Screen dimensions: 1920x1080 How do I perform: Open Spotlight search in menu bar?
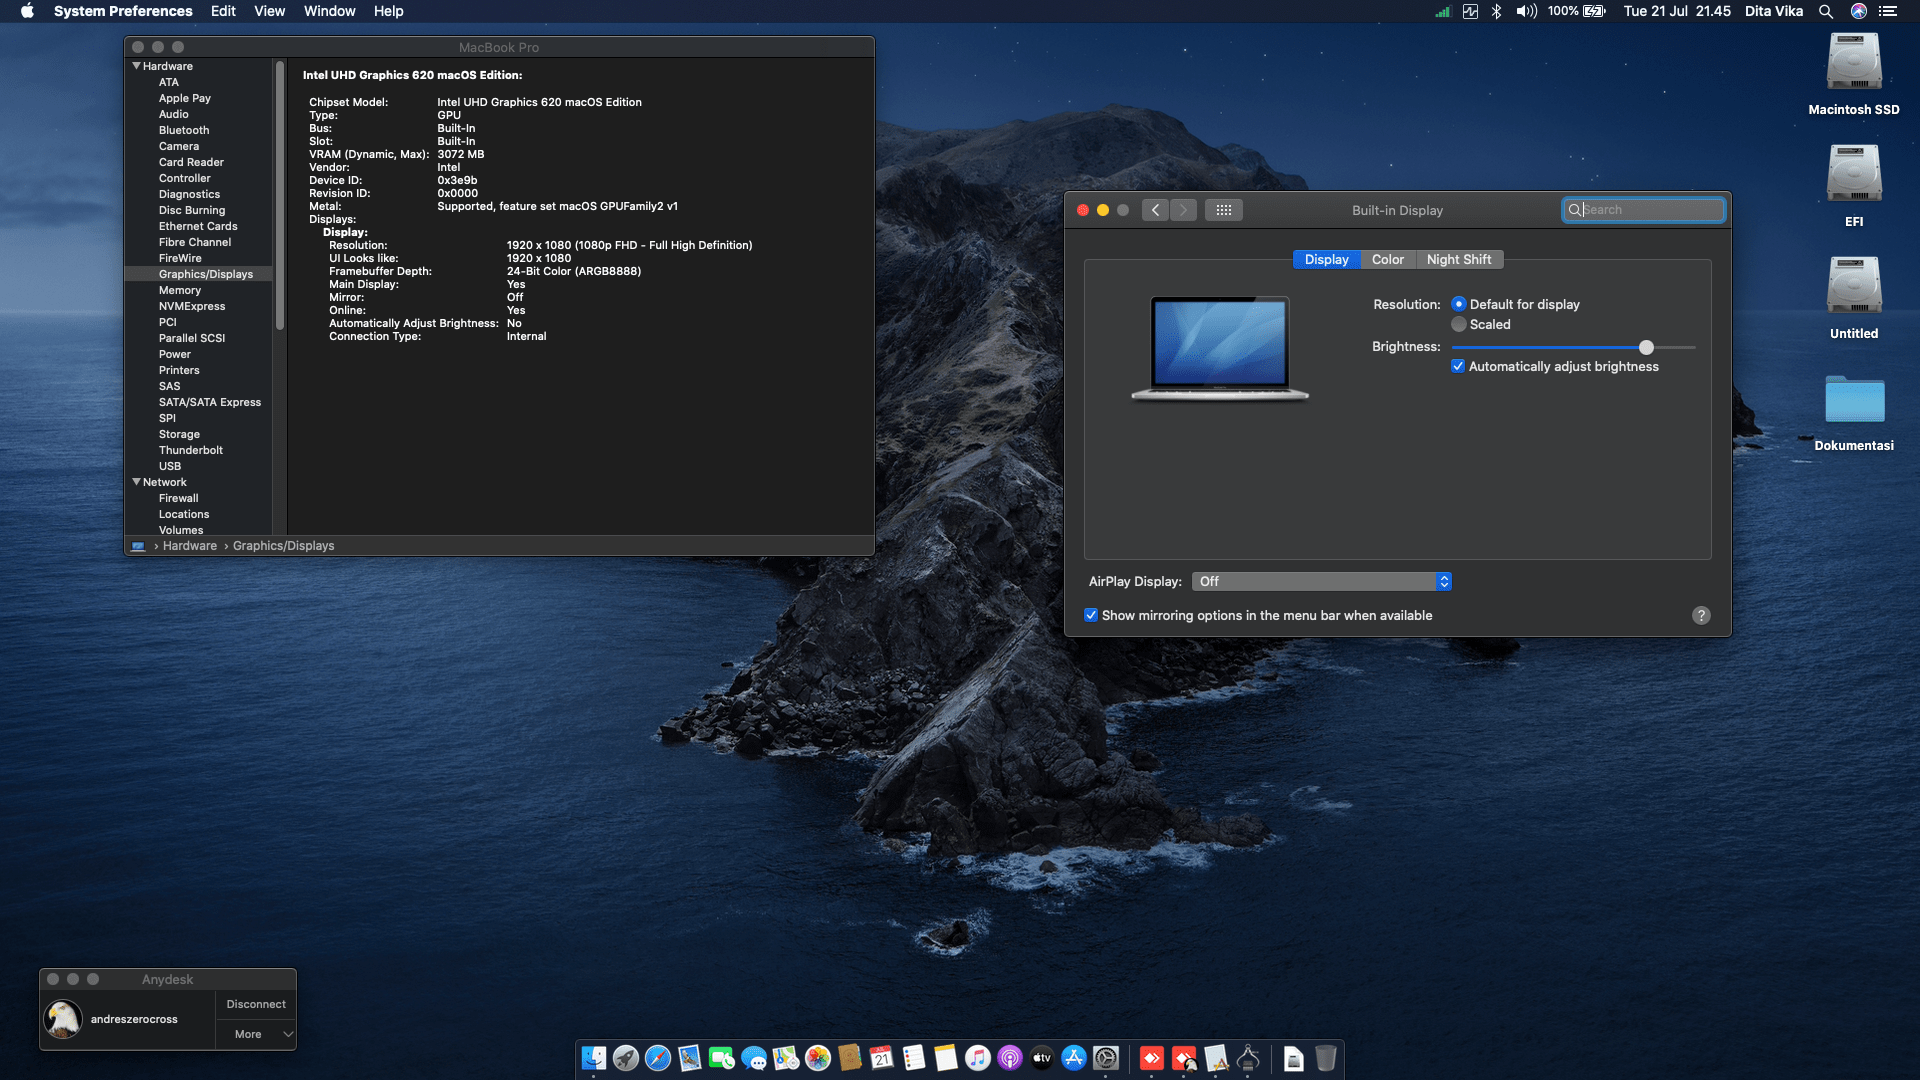click(x=1826, y=11)
